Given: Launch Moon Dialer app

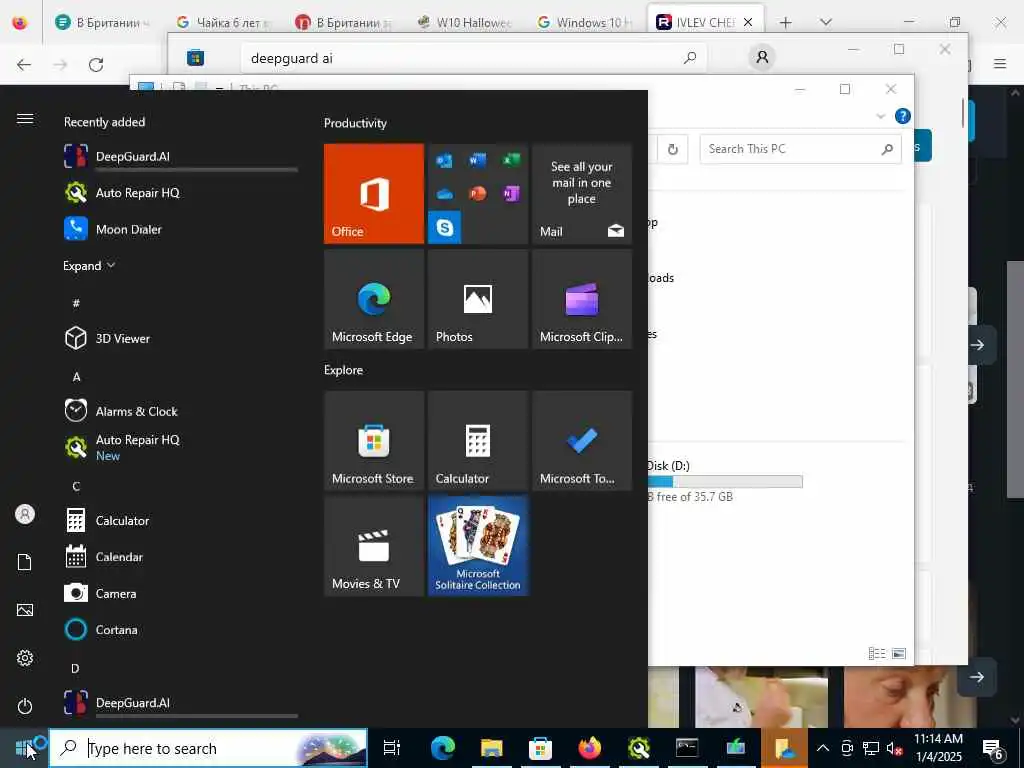Looking at the screenshot, I should 181,229.
